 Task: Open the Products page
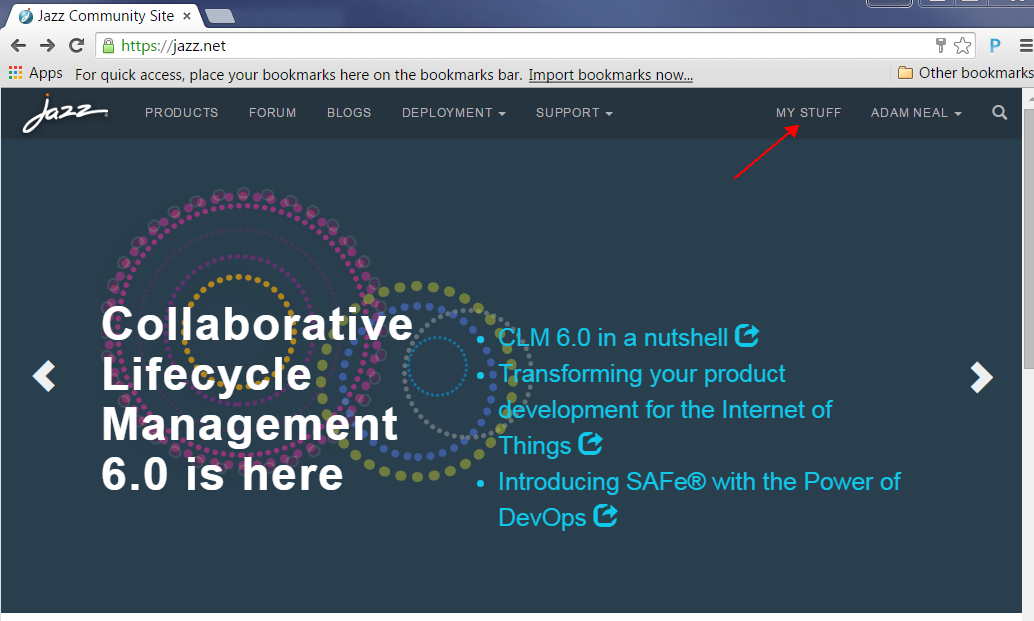click(181, 113)
